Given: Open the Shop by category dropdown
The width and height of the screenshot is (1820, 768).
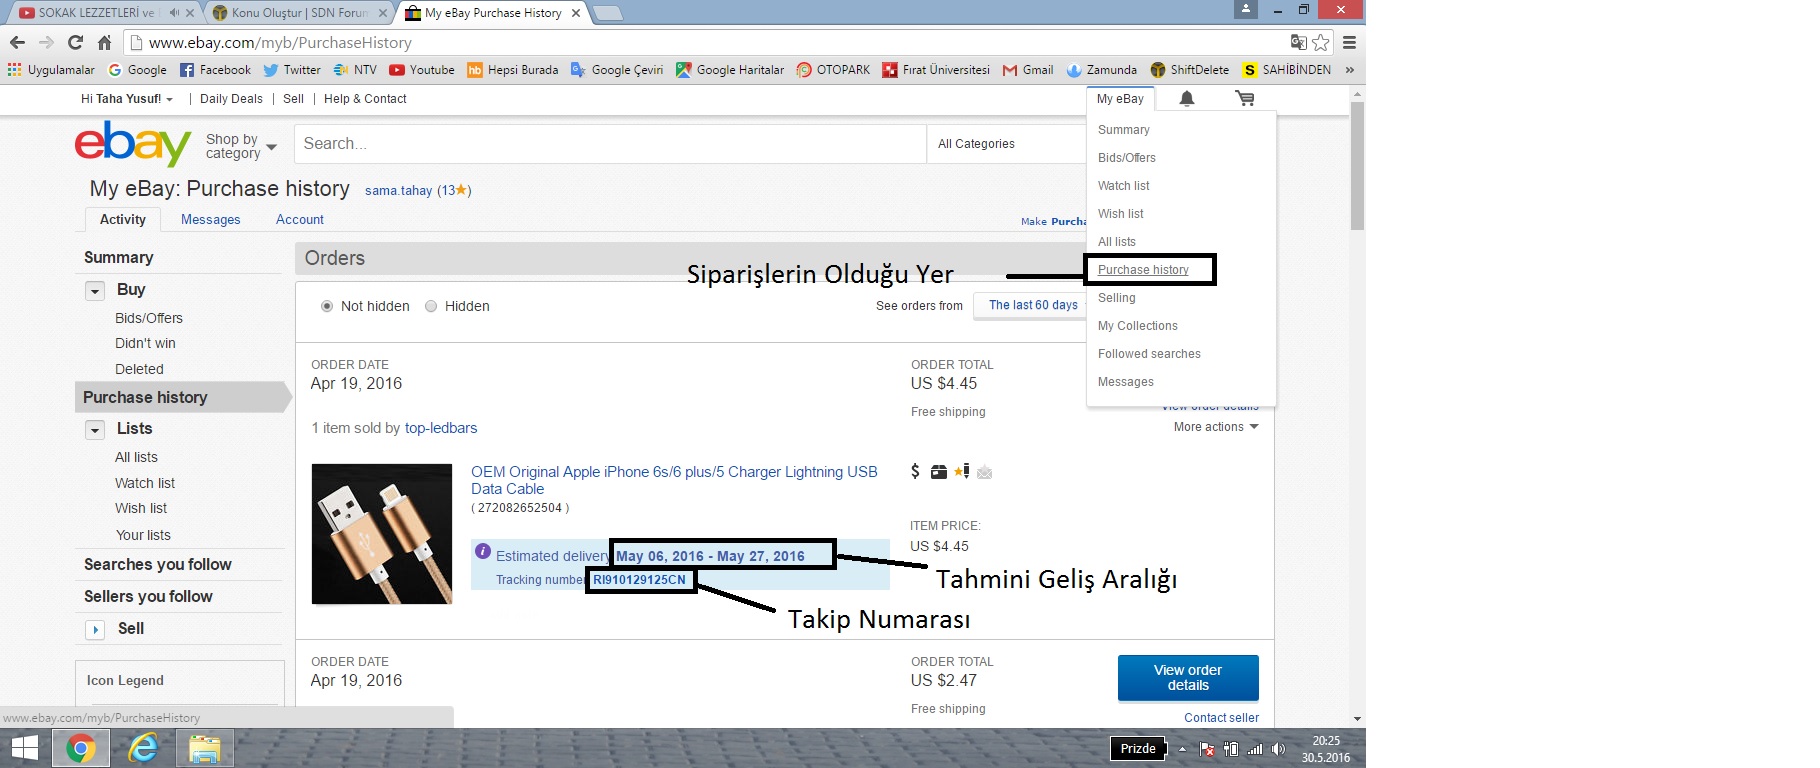Looking at the screenshot, I should [241, 146].
